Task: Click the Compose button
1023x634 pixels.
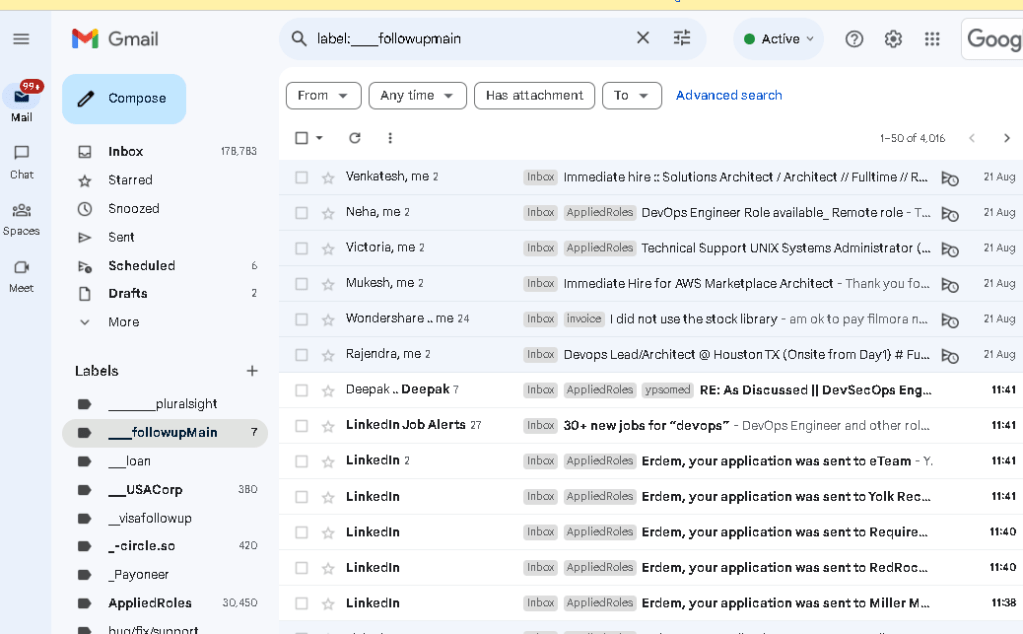Action: pos(124,98)
